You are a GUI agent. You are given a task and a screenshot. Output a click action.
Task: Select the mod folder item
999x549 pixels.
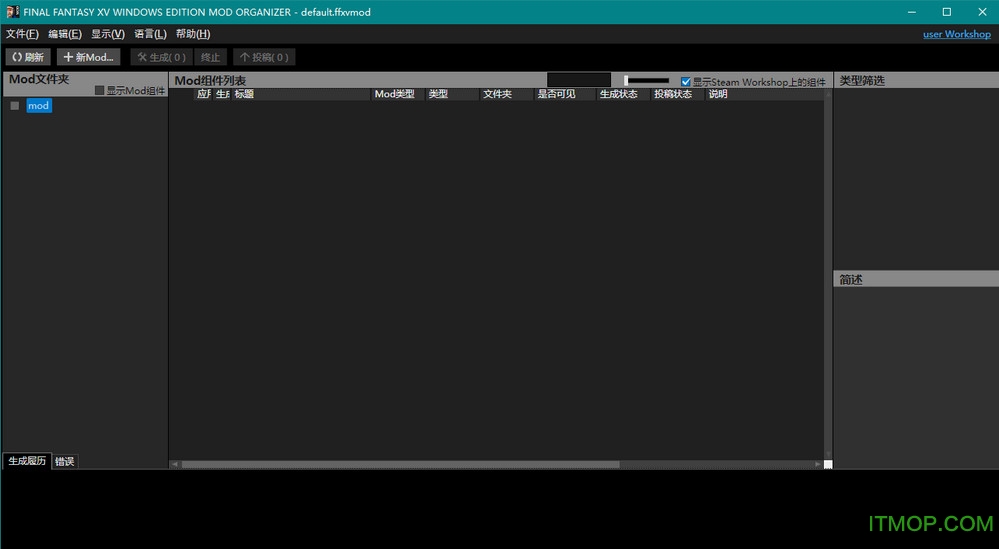pyautogui.click(x=38, y=106)
